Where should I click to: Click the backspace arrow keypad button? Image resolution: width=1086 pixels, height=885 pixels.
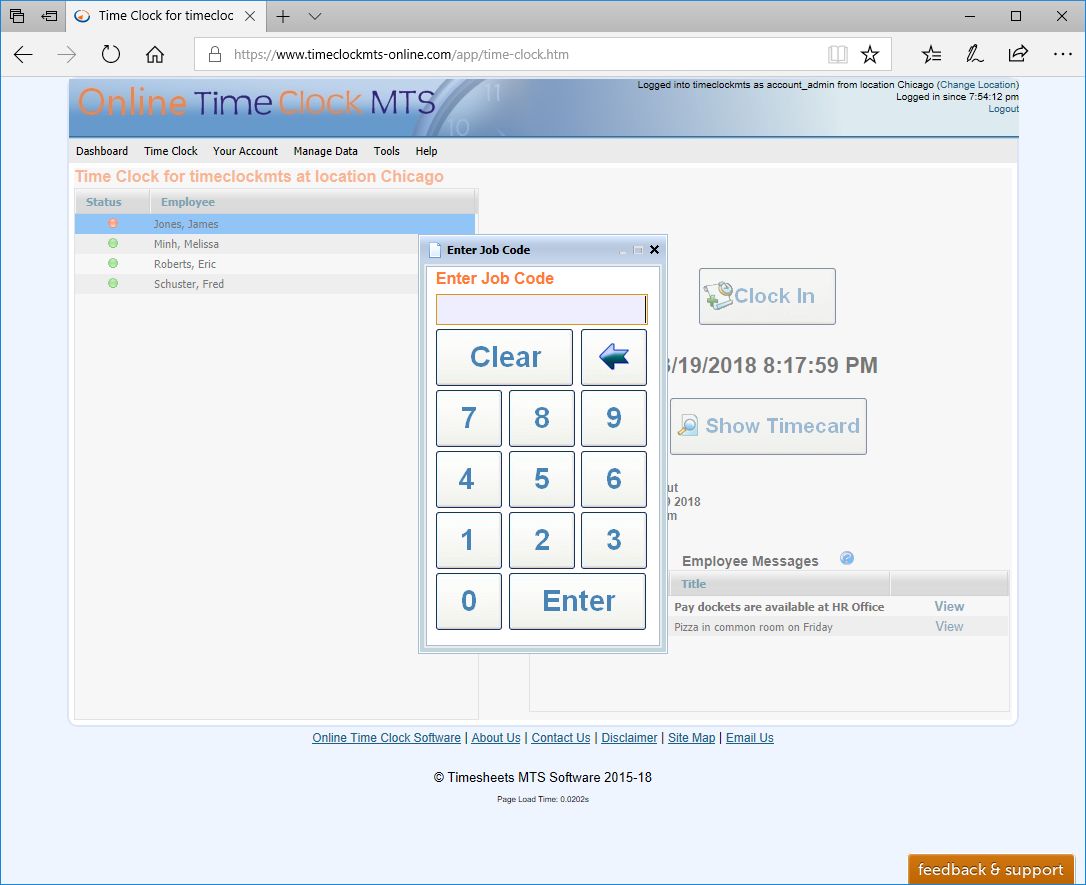click(614, 357)
